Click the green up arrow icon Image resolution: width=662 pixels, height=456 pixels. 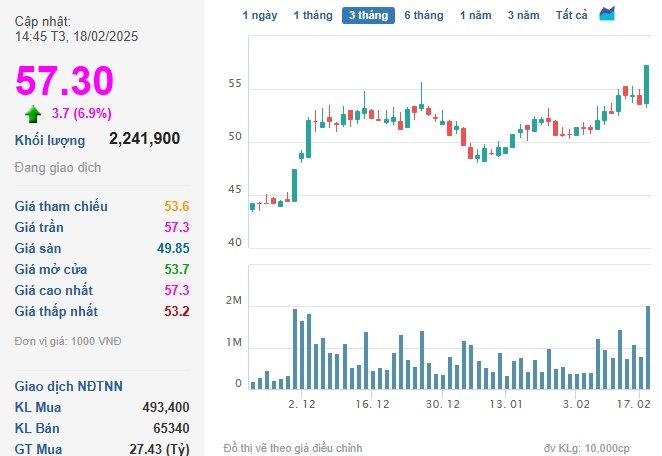[x=33, y=114]
